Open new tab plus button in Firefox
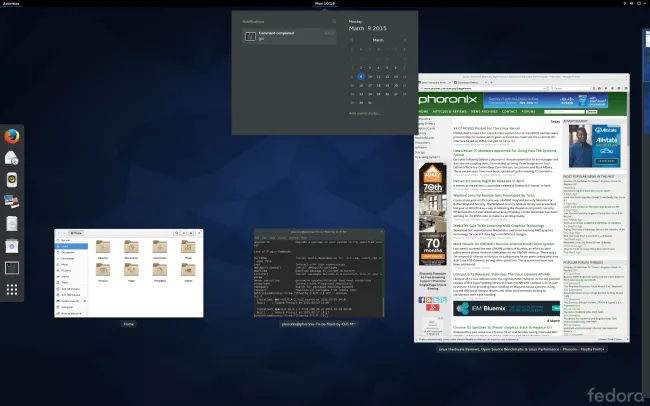 [x=492, y=83]
